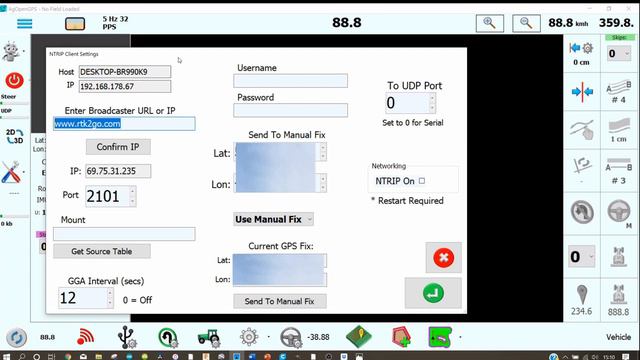Click the red boundary add icon
The width and height of the screenshot is (640, 360).
pos(401,337)
